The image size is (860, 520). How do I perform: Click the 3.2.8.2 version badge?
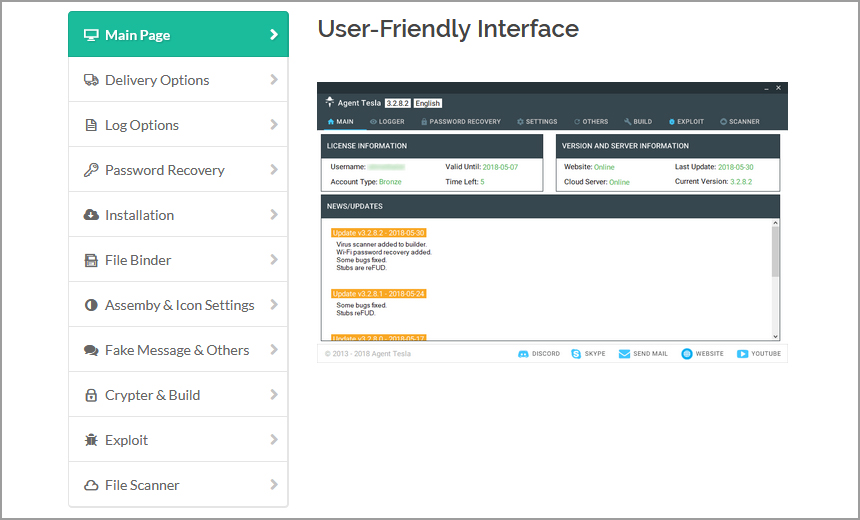point(398,103)
